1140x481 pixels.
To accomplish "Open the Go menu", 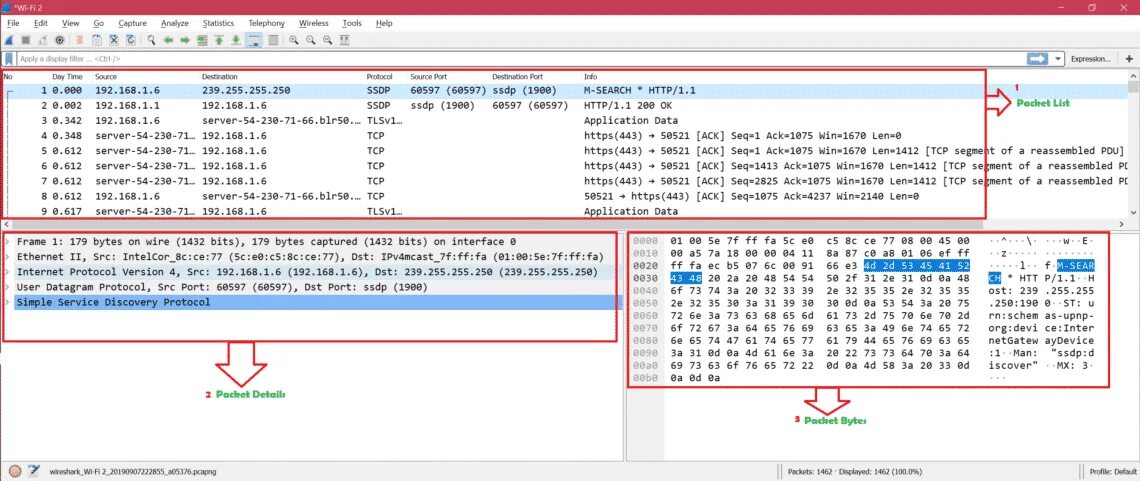I will click(x=99, y=23).
